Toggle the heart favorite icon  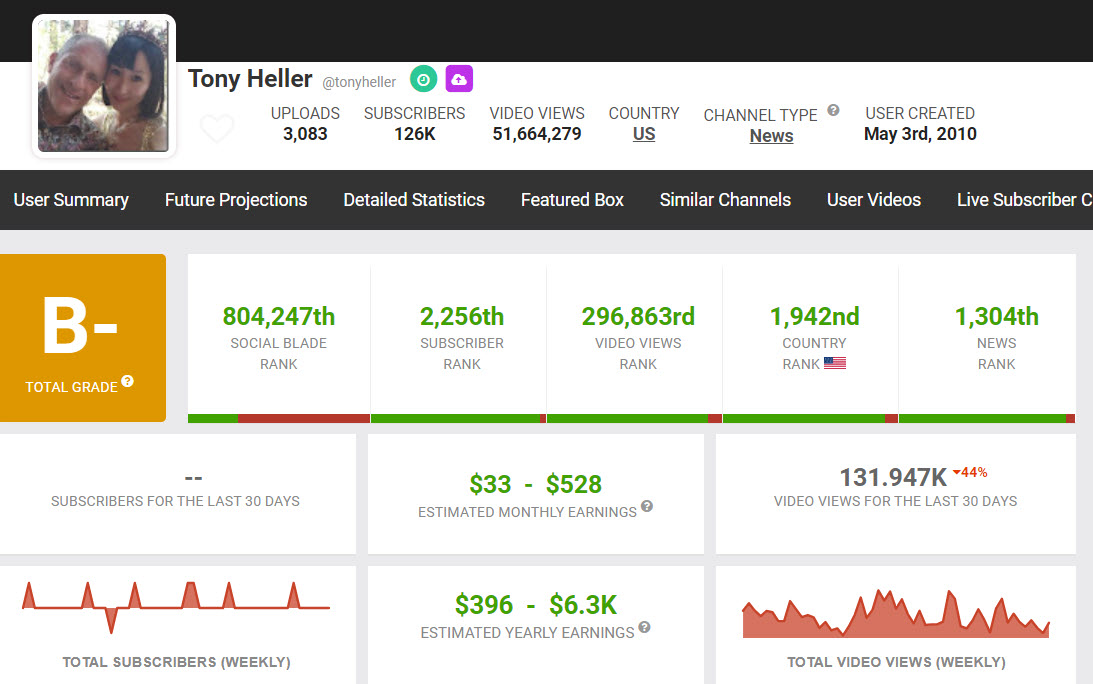[x=217, y=129]
